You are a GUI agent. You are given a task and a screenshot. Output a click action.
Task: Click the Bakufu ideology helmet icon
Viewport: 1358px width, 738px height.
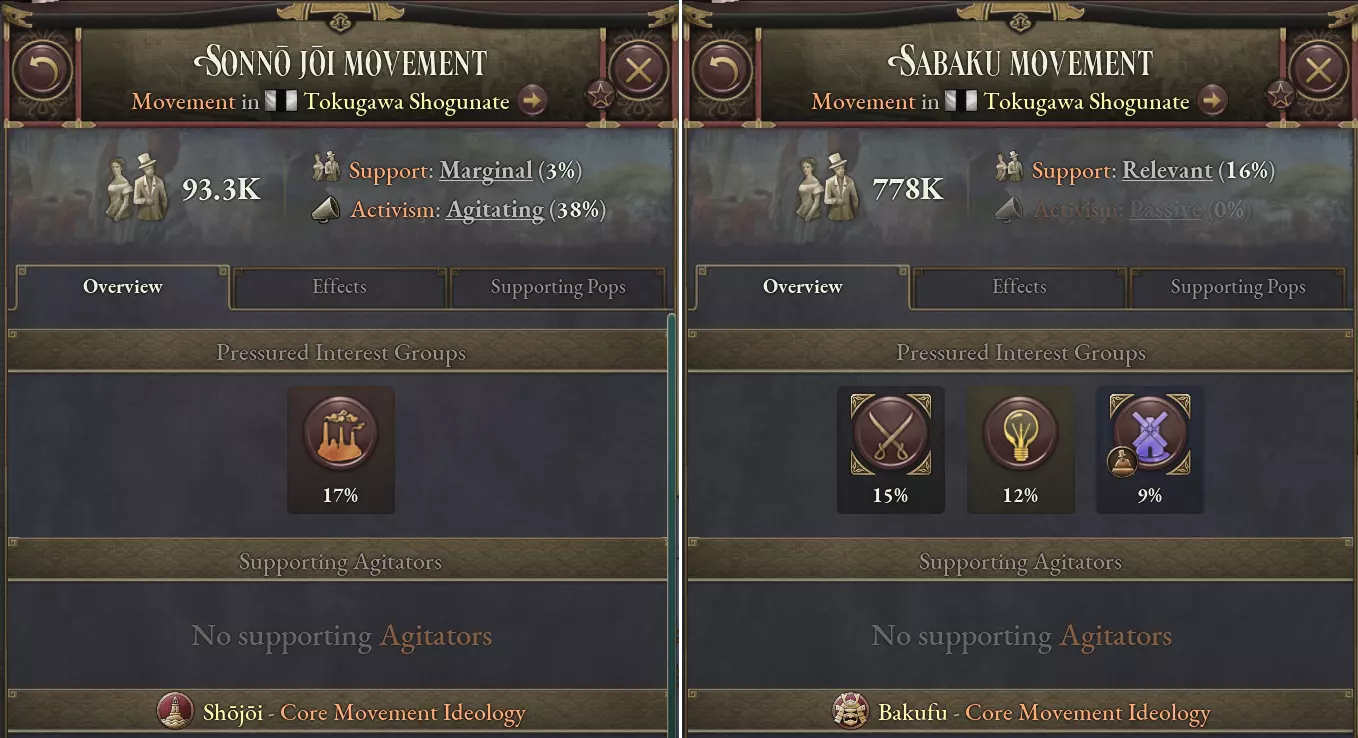point(851,712)
